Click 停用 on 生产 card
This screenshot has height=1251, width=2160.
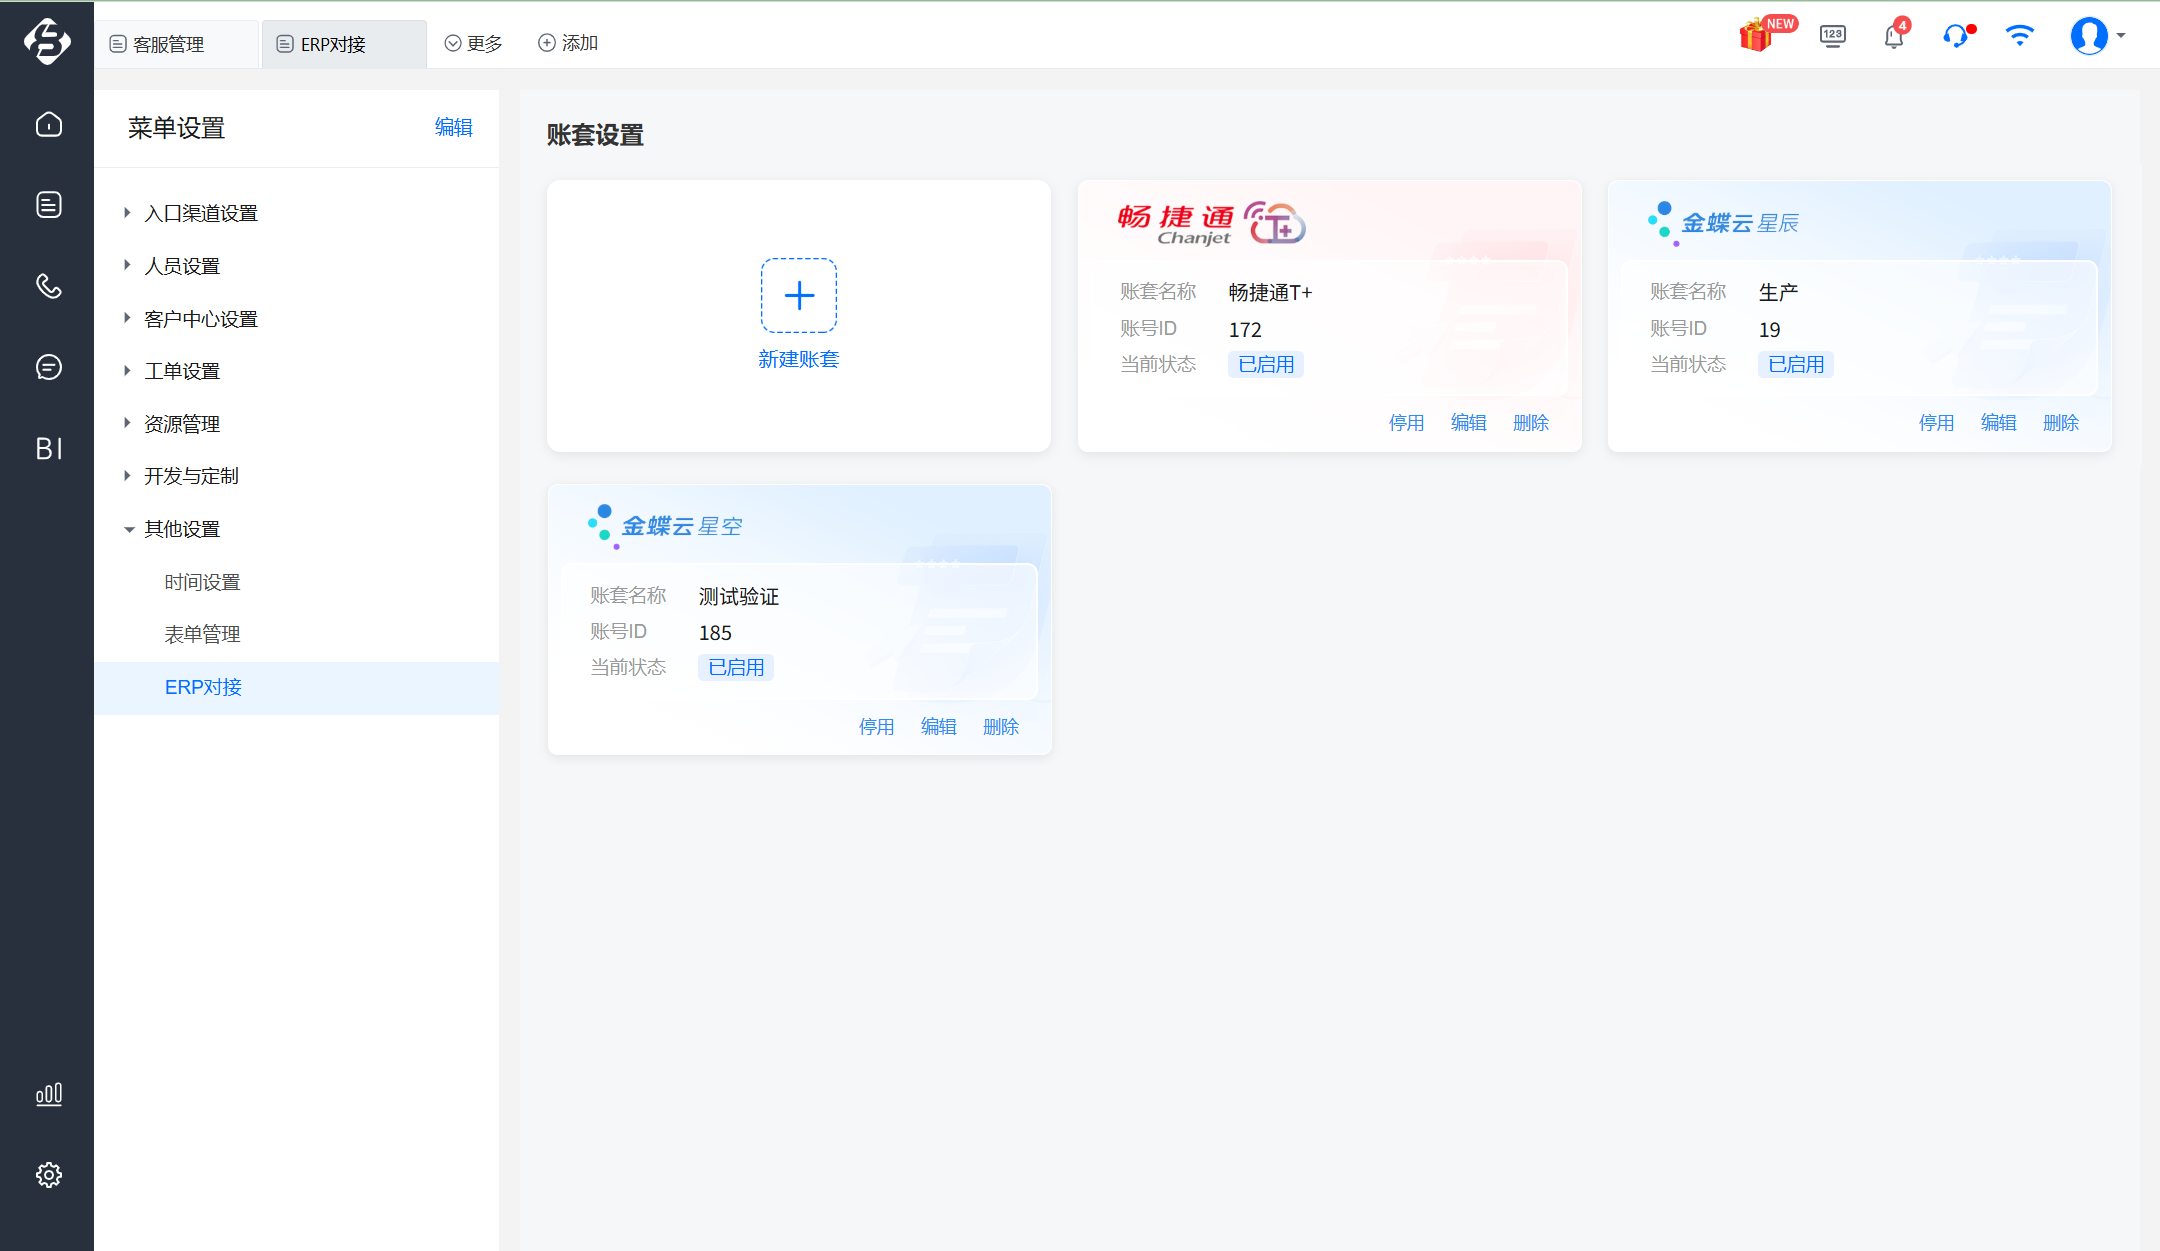coord(1936,423)
